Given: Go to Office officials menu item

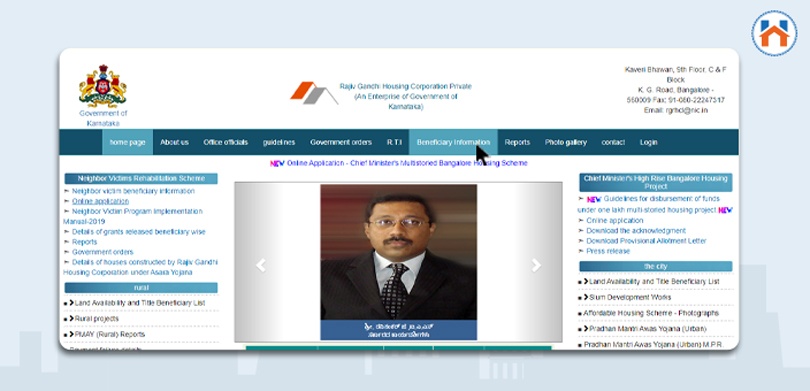Looking at the screenshot, I should [225, 142].
